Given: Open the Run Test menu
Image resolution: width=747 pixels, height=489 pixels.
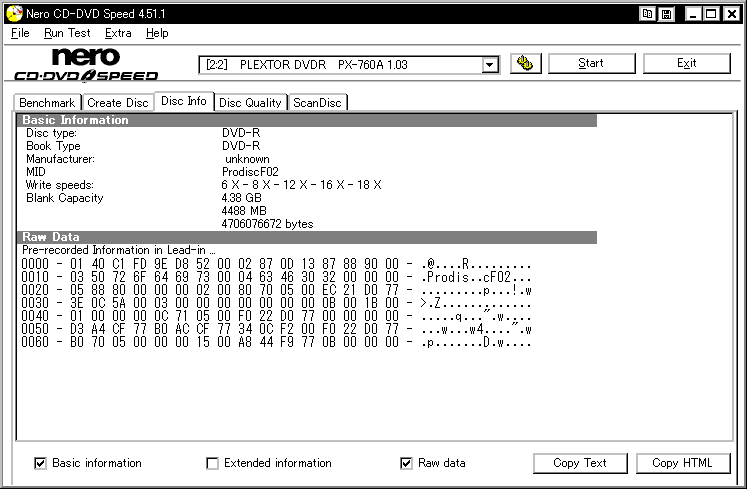Looking at the screenshot, I should pyautogui.click(x=67, y=33).
